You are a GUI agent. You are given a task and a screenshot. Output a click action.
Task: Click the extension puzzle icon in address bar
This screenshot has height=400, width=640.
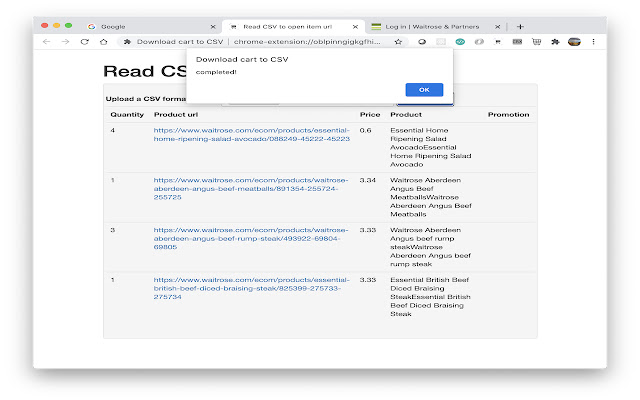click(127, 42)
